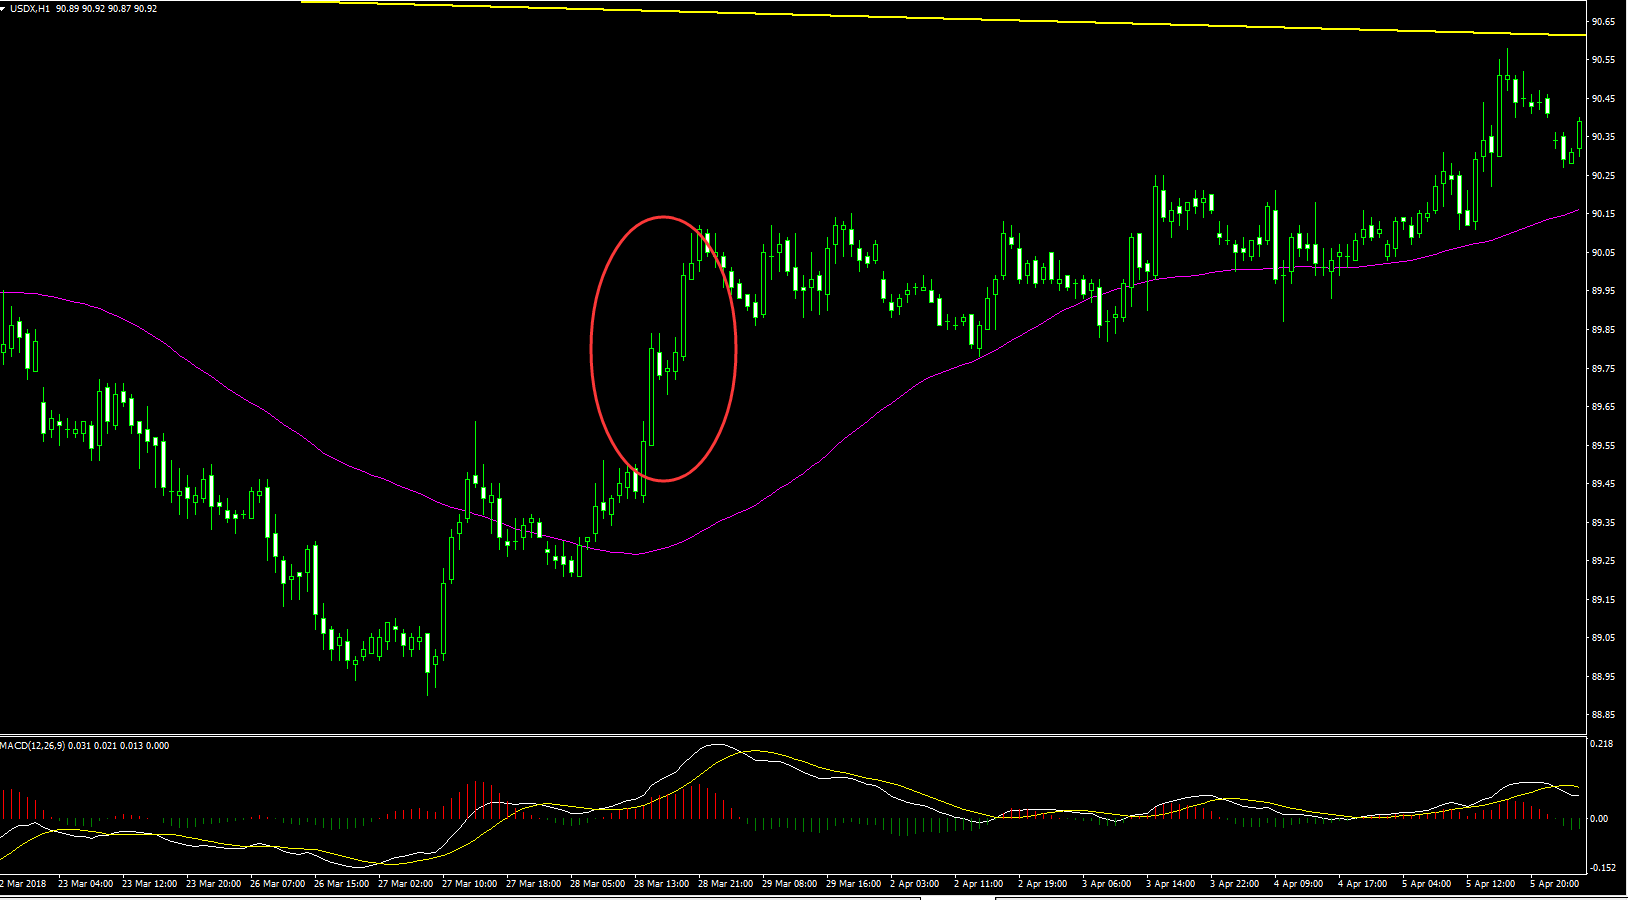Click the 0.218 MACD scale value
This screenshot has height=900, width=1628.
coord(1601,744)
